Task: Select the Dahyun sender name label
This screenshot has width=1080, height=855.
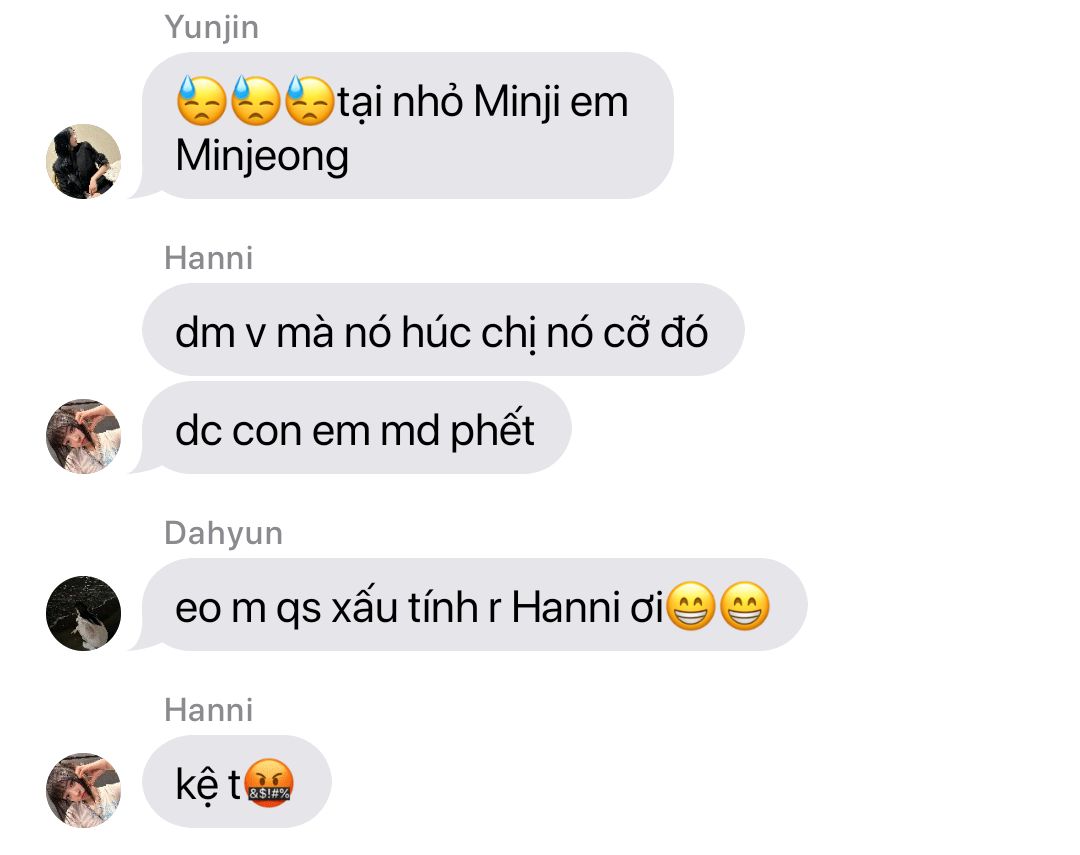Action: pyautogui.click(x=223, y=533)
